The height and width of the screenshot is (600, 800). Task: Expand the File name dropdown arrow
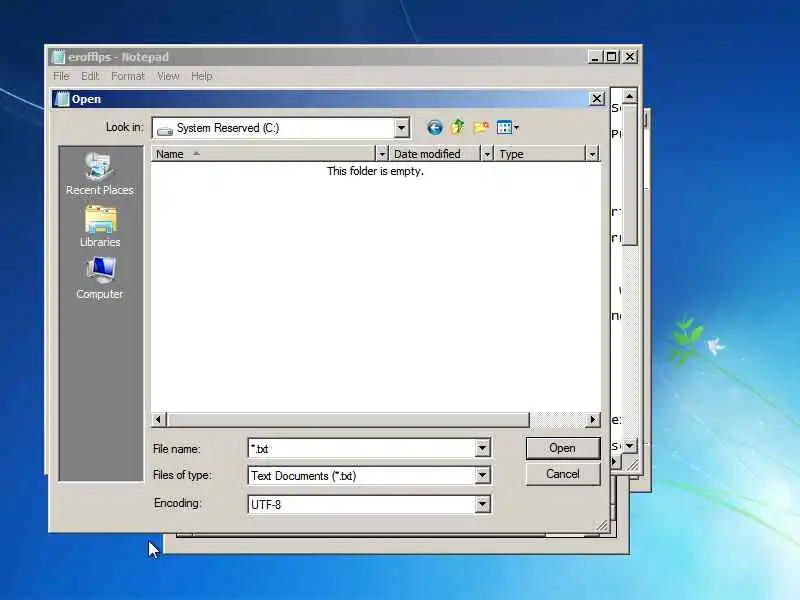coord(482,448)
